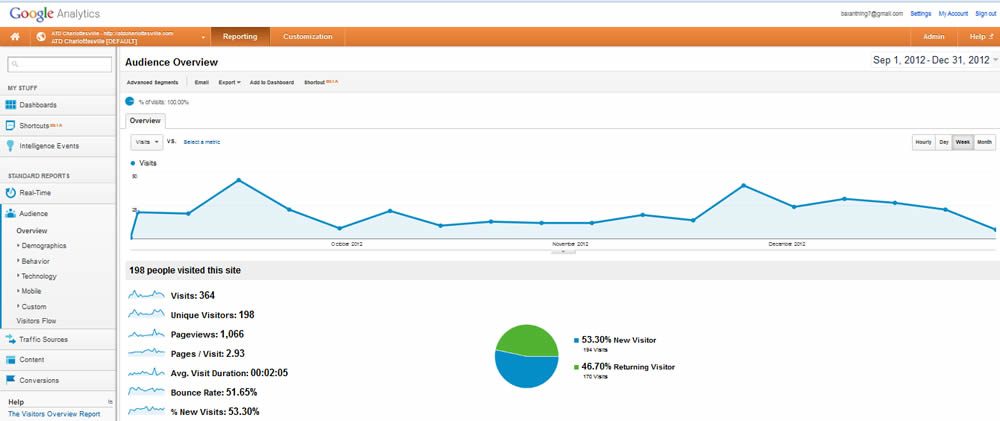
Task: Expand the Demographics tree item
Action: coord(19,246)
